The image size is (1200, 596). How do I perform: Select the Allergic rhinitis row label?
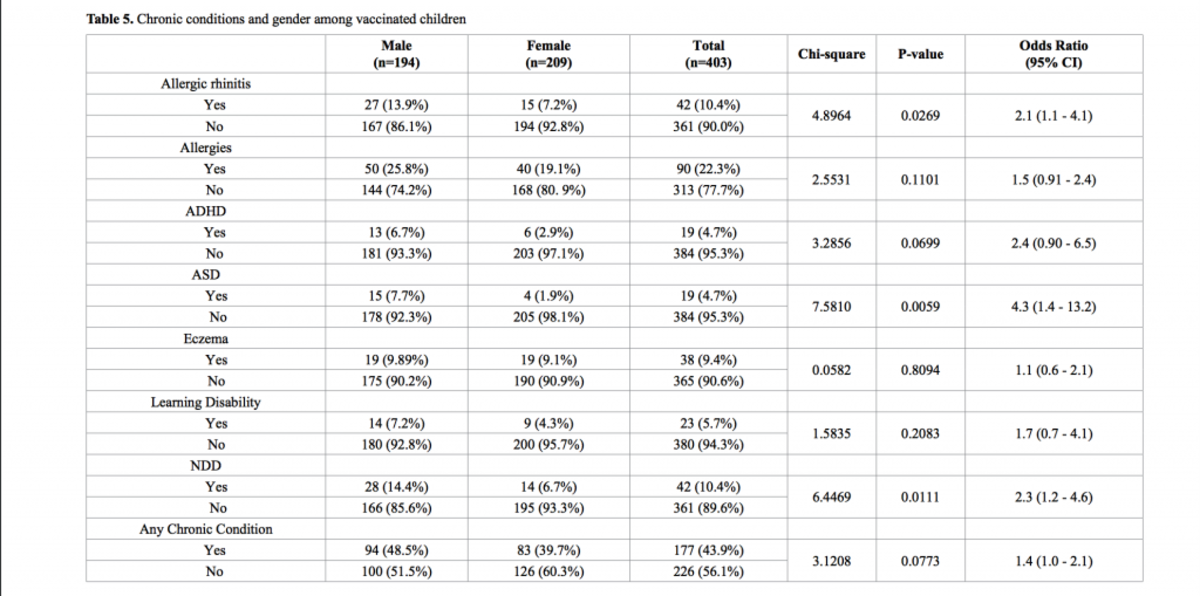pos(206,84)
